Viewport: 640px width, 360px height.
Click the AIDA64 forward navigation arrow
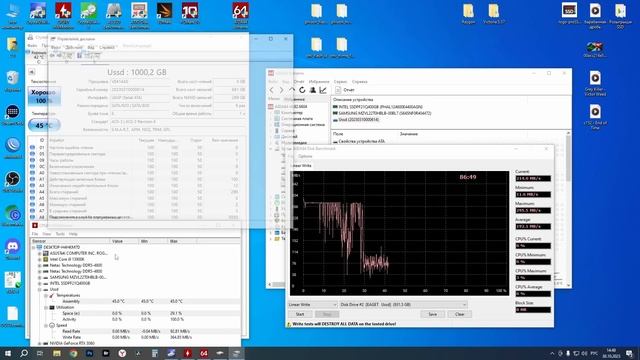click(282, 90)
